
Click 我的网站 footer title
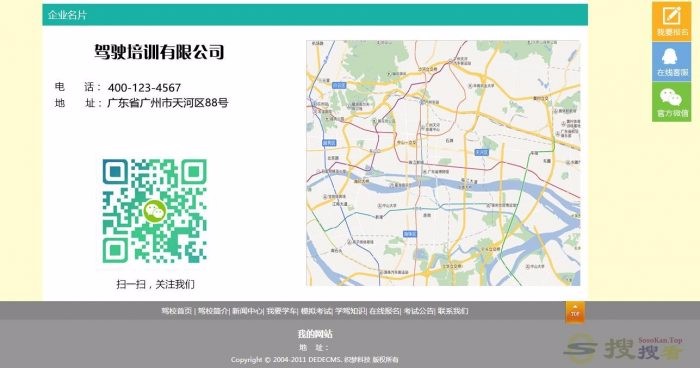(315, 334)
